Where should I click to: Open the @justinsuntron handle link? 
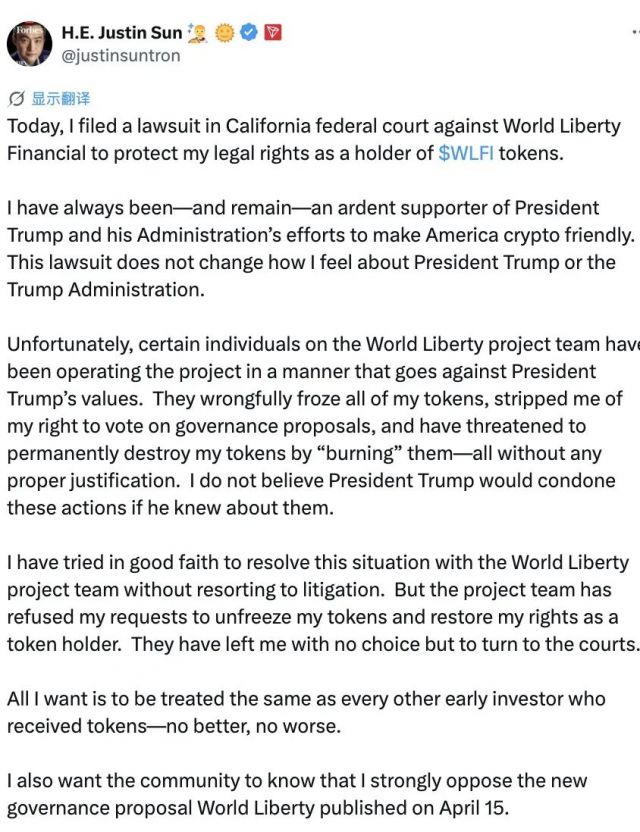click(121, 56)
